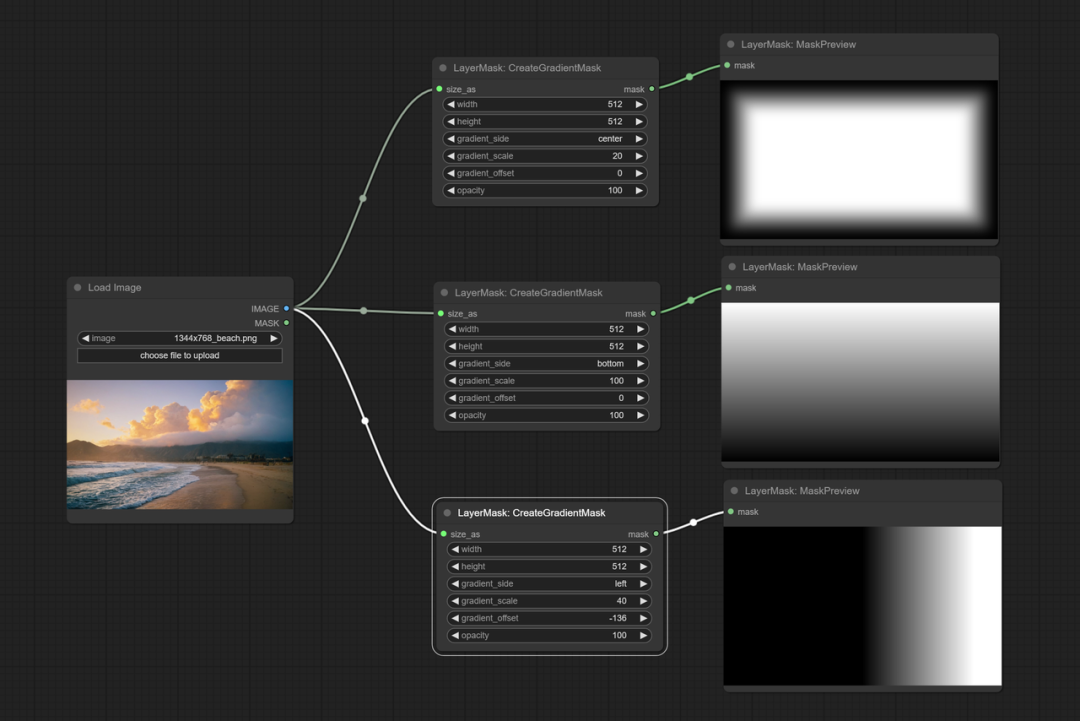
Task: Increase opacity in the center gradient node
Action: click(639, 190)
